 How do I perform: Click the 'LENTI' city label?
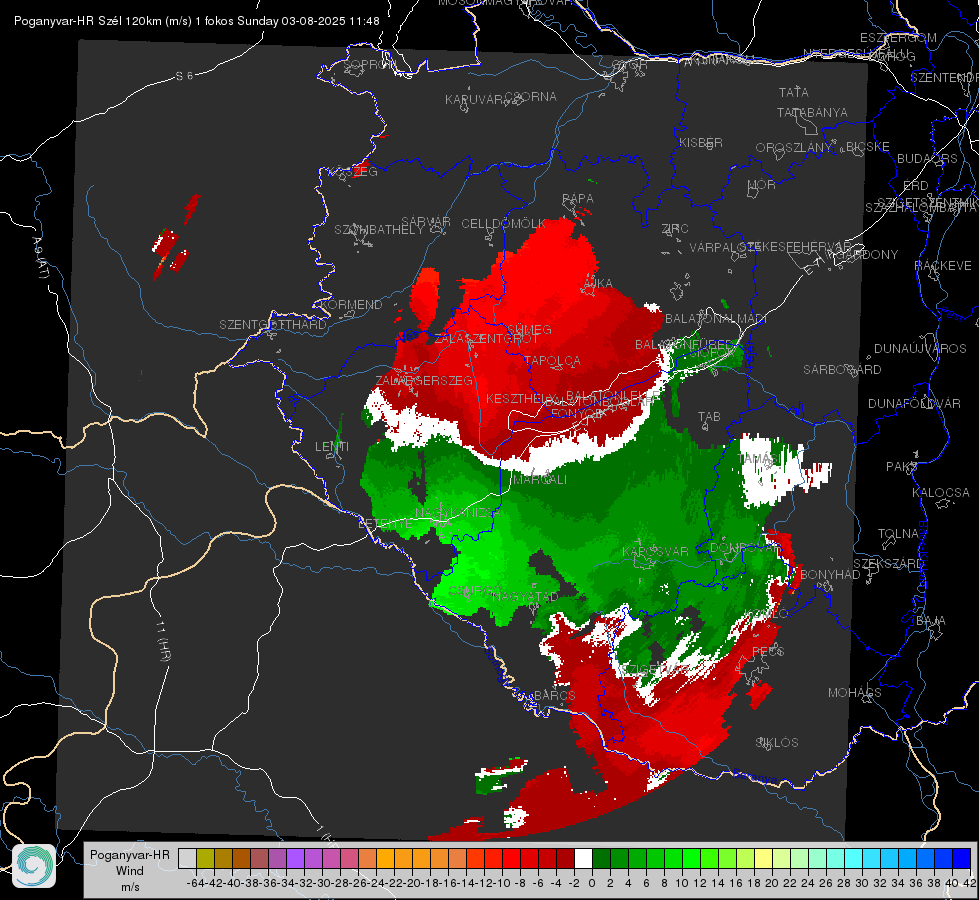coord(332,447)
